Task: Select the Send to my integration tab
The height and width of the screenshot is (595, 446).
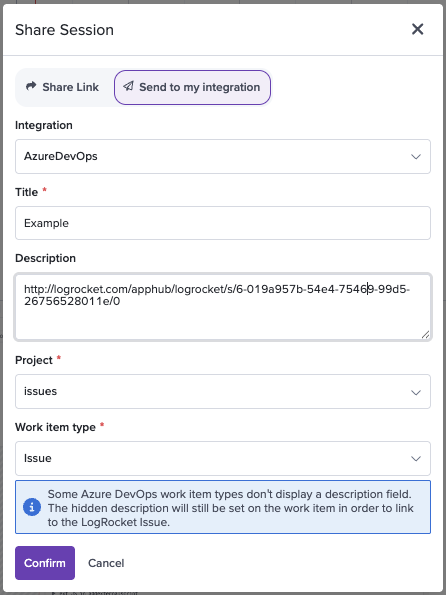Action: pos(192,87)
